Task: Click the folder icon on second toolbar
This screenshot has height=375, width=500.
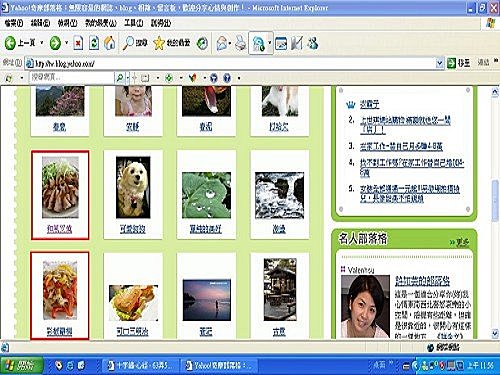Action: [145, 78]
